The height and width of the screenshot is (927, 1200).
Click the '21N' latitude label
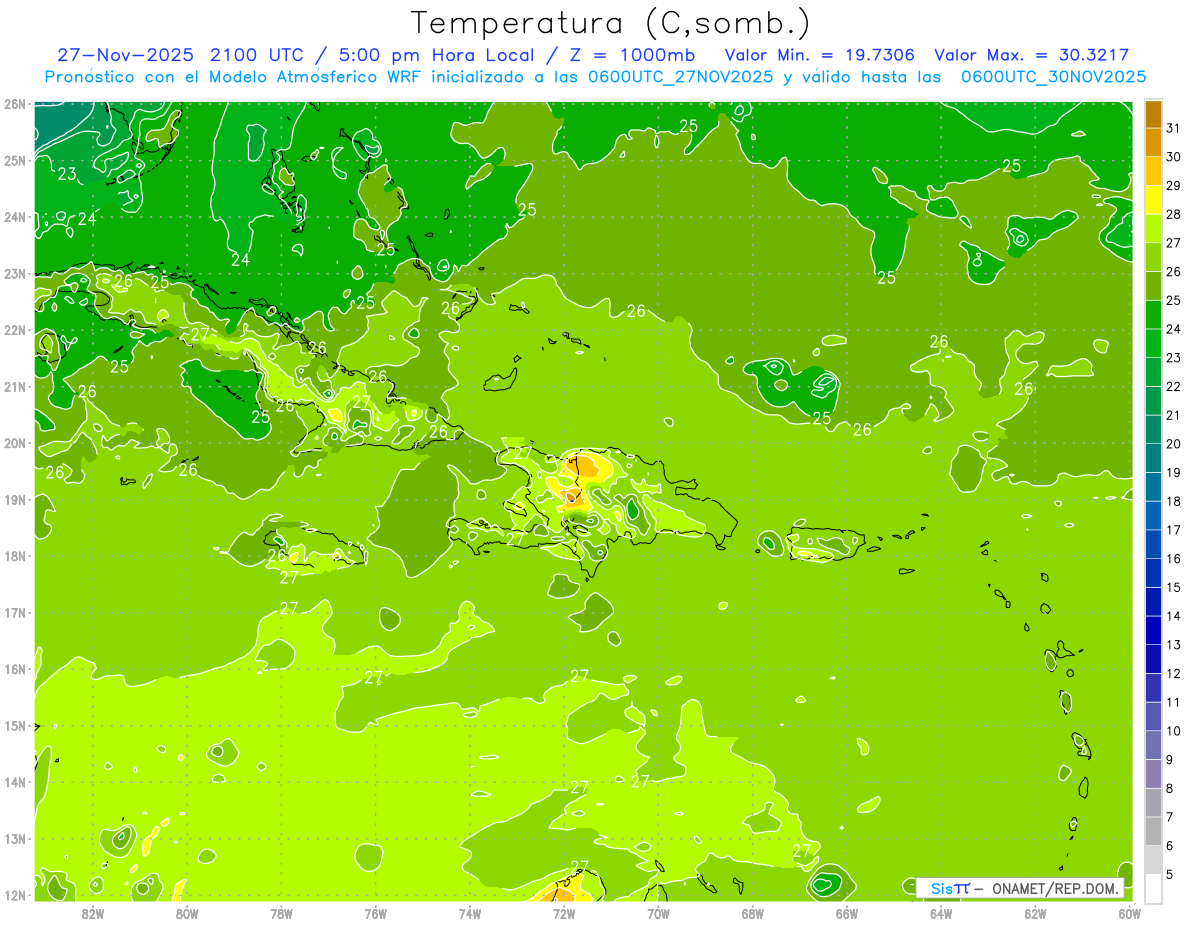[x=15, y=386]
